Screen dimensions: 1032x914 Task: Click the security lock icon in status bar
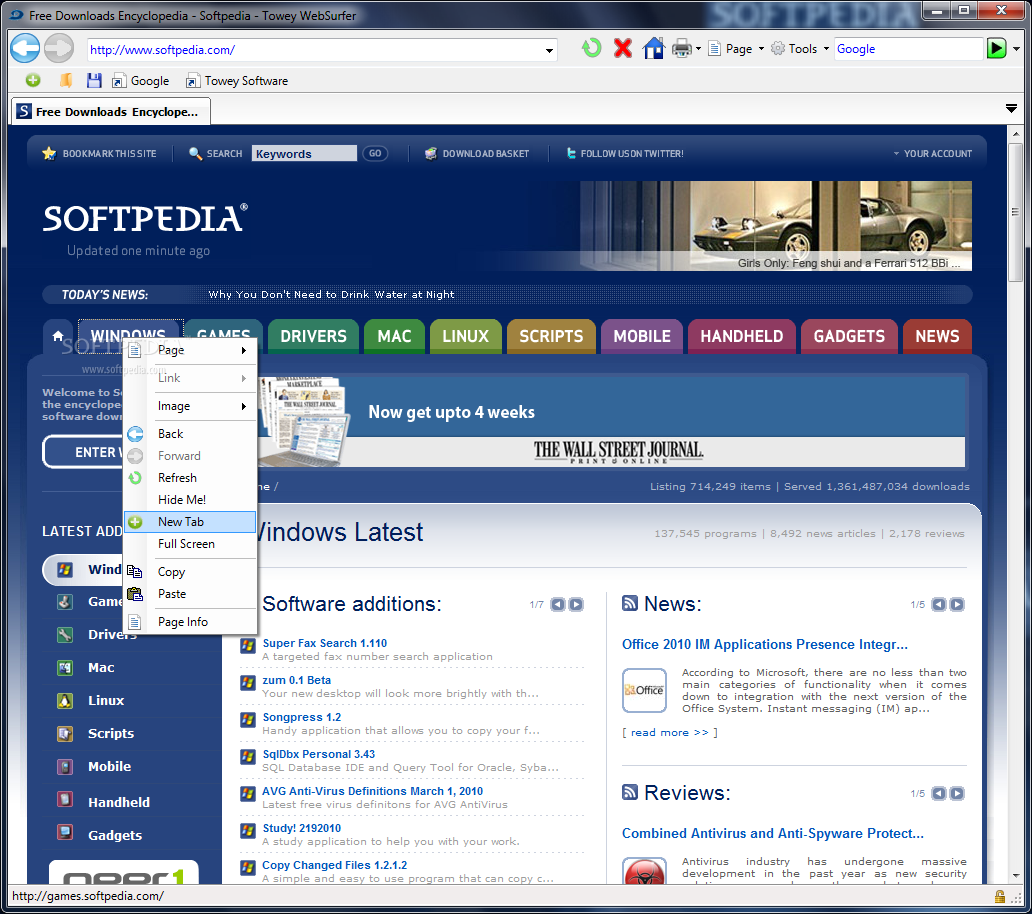click(1000, 896)
